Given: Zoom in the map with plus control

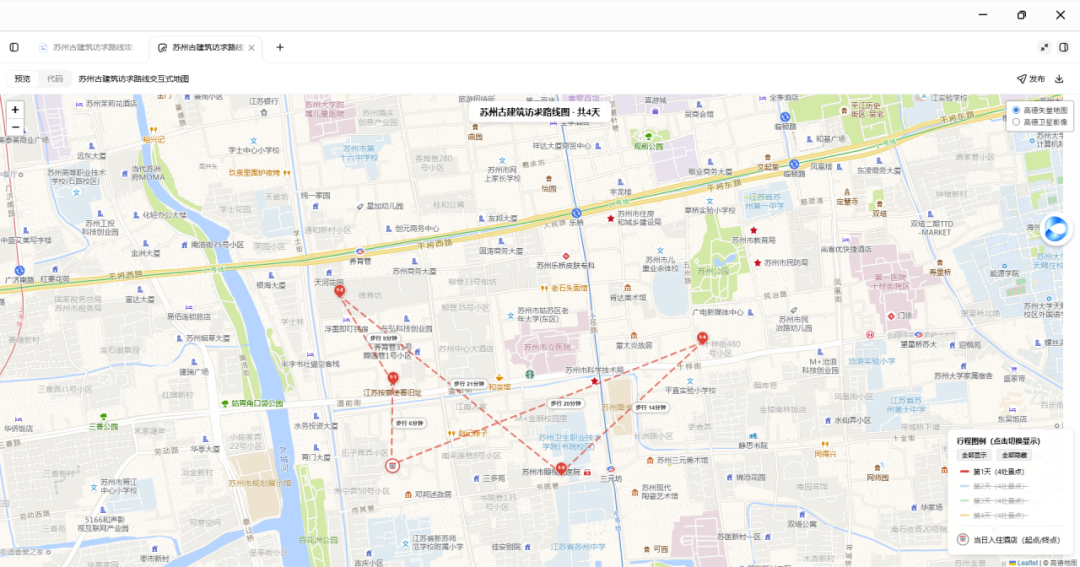Looking at the screenshot, I should (x=15, y=110).
